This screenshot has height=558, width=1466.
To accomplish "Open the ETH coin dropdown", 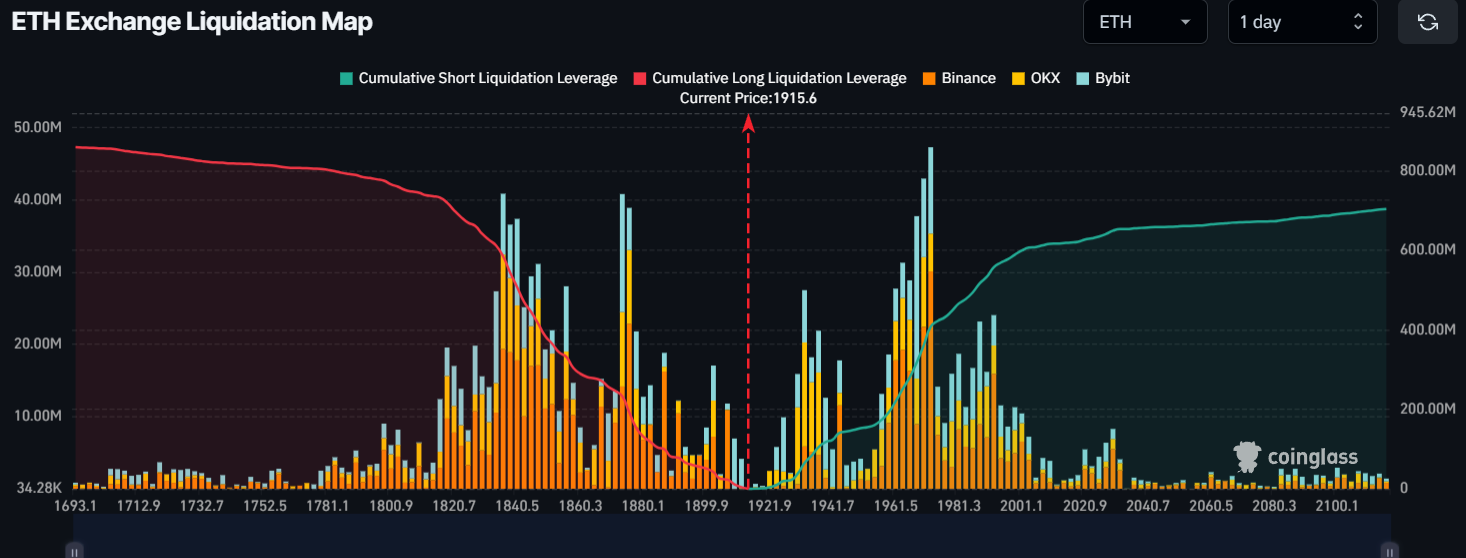I will [1144, 22].
